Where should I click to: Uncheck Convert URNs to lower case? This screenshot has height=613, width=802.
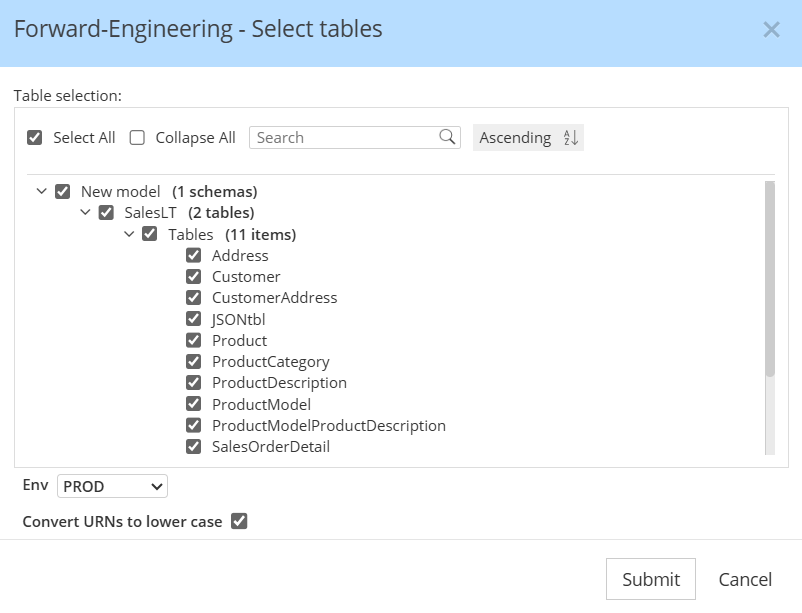click(239, 521)
